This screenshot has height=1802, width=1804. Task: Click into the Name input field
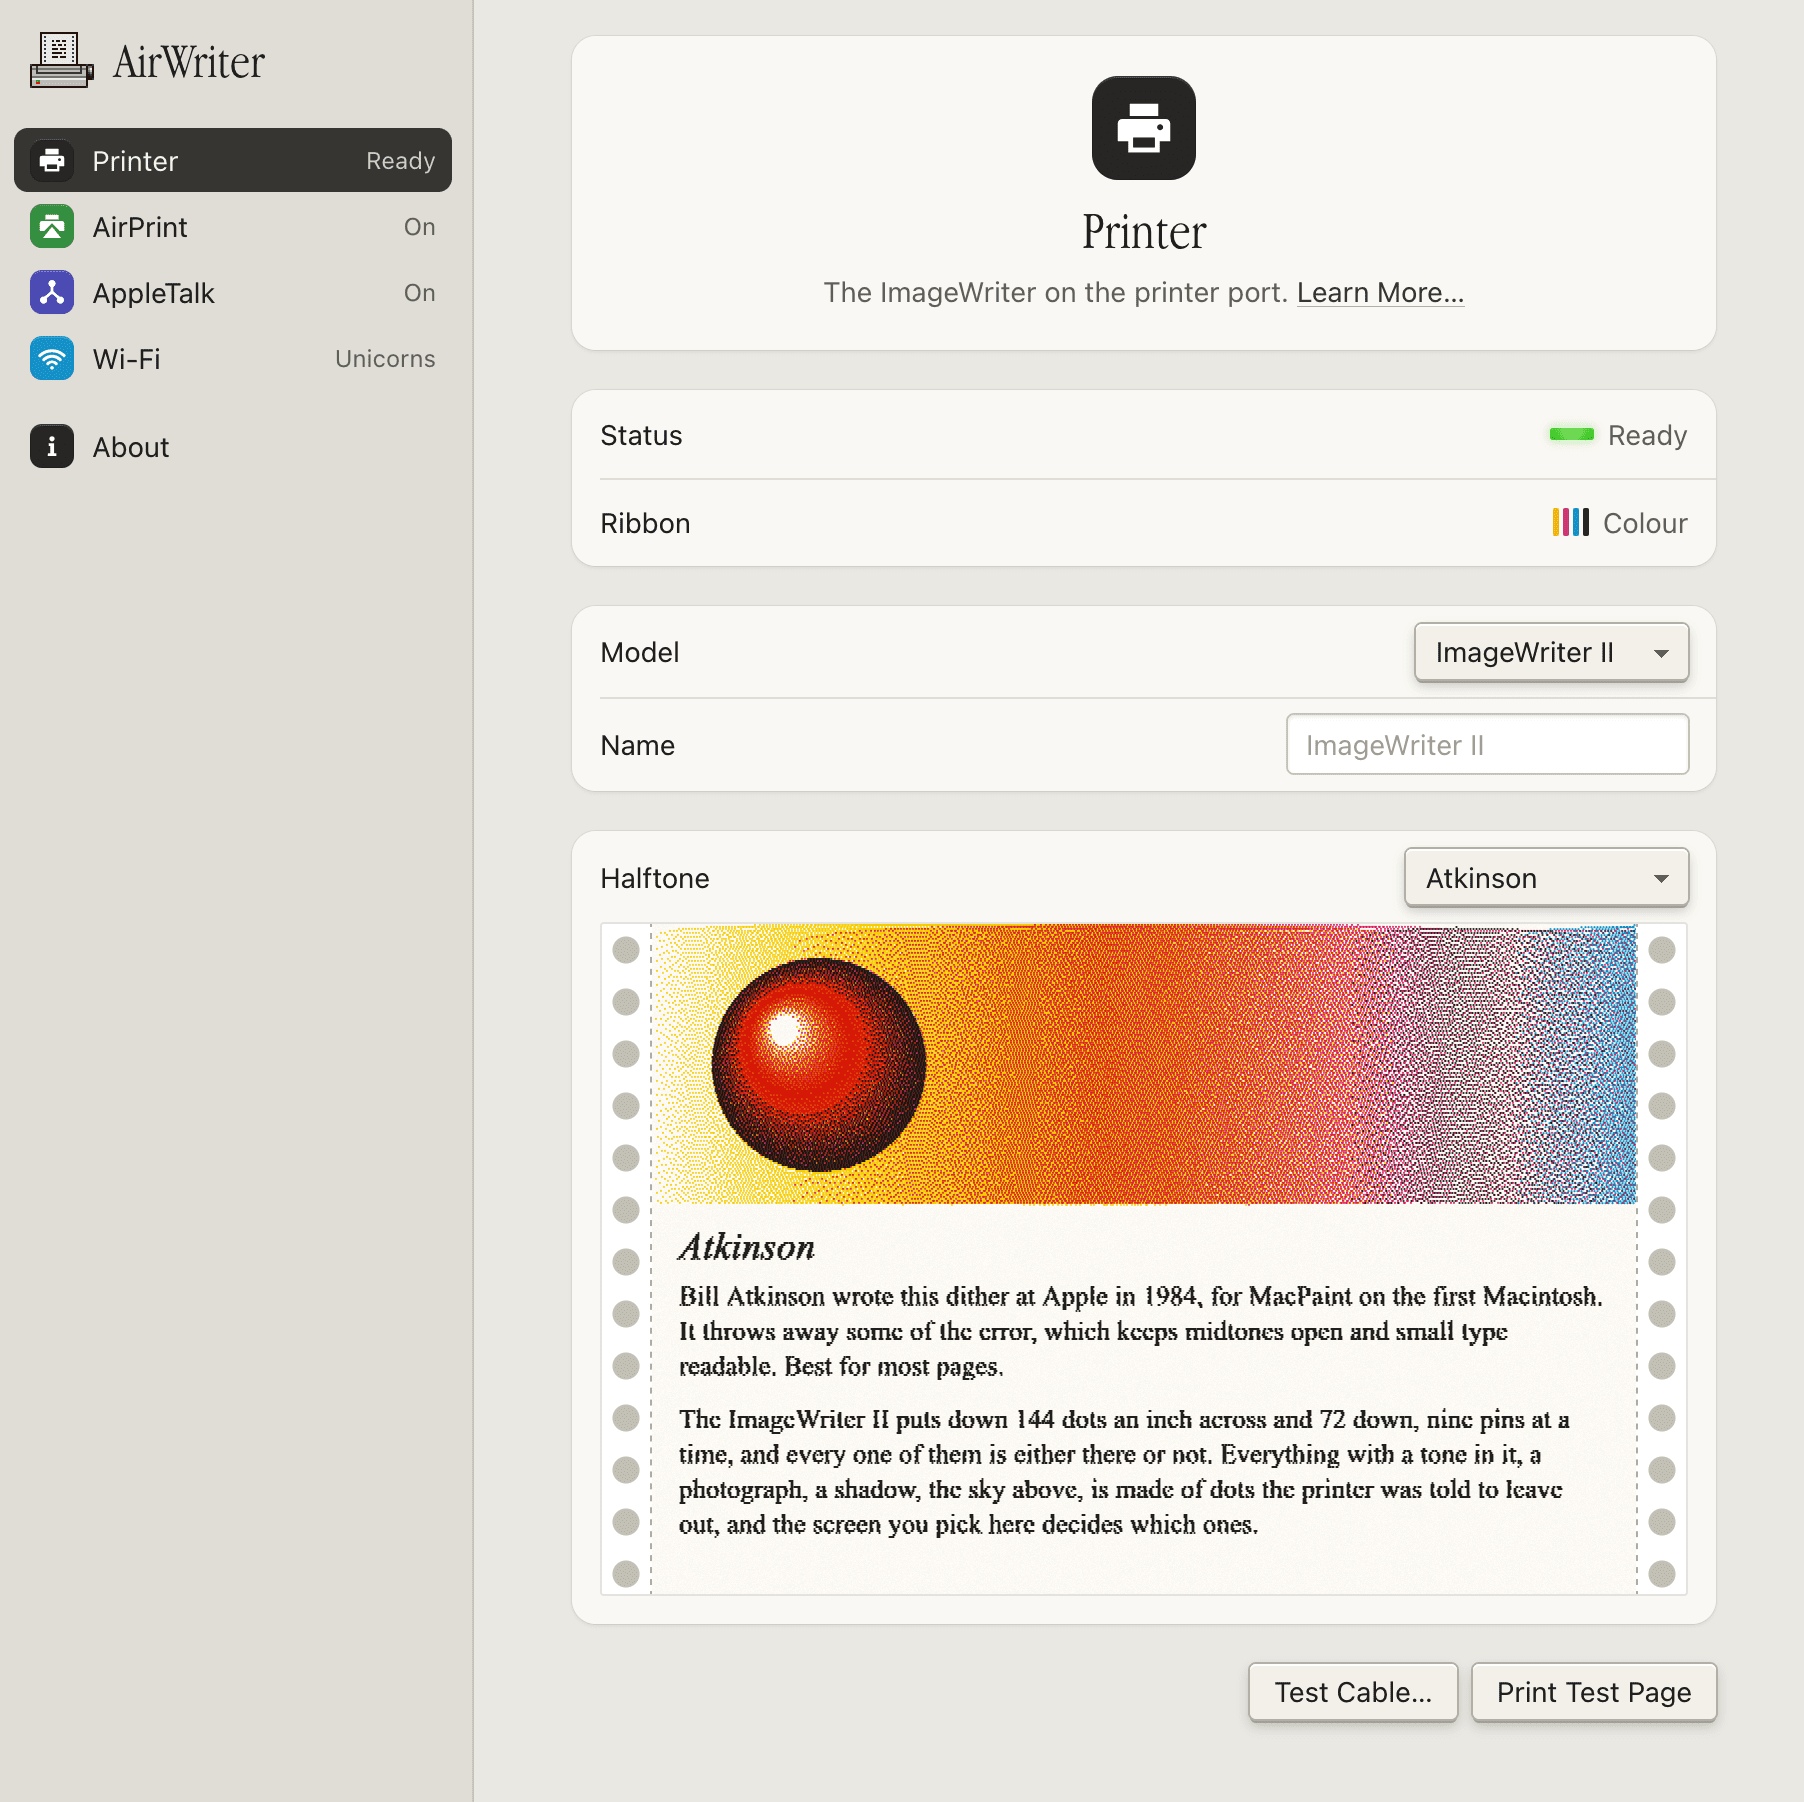pos(1487,744)
